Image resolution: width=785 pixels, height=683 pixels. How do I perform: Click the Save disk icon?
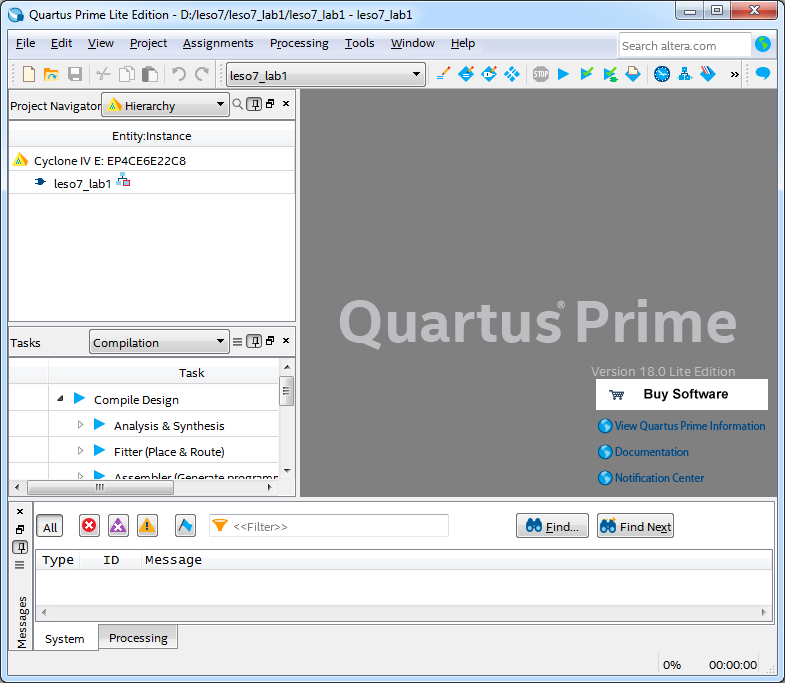(x=75, y=75)
